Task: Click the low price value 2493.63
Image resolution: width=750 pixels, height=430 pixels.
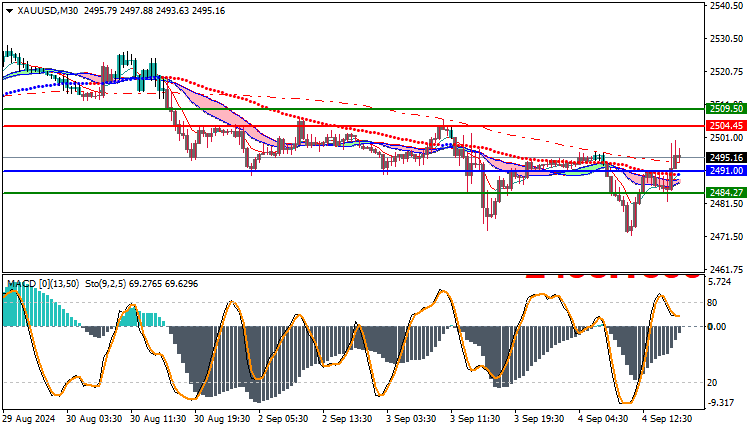Action: click(x=173, y=11)
